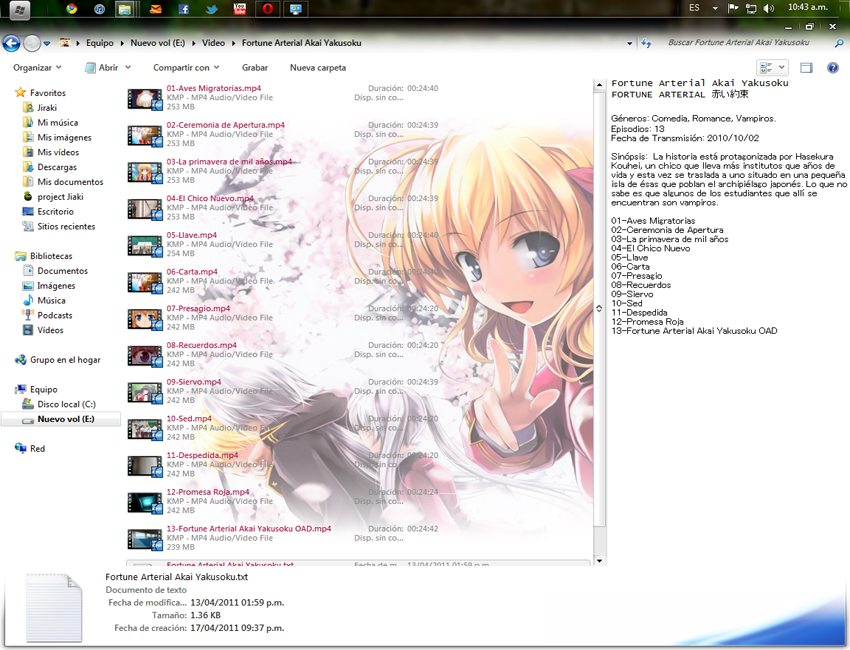Open the address bar history dropdown
This screenshot has height=650, width=850.
click(x=629, y=43)
